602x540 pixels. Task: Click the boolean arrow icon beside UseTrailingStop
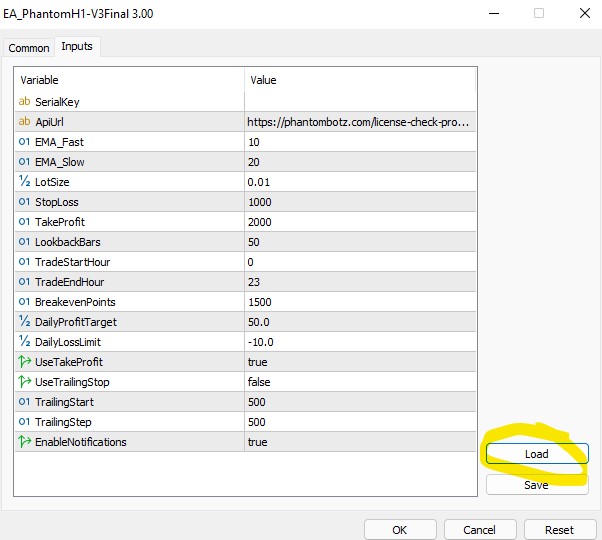[x=25, y=381]
